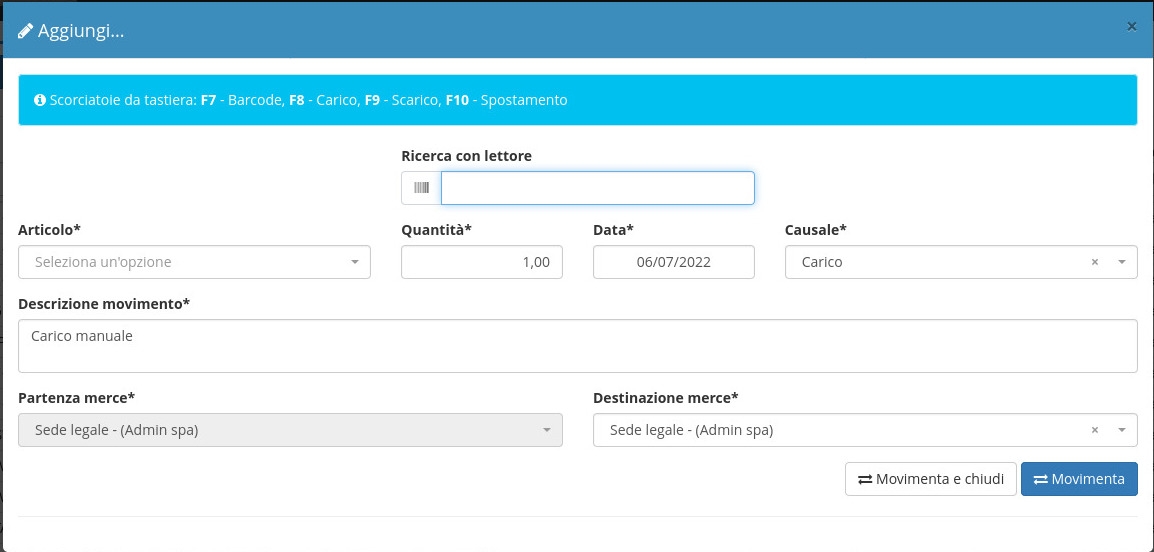Click the Destinazione merce label

pos(665,398)
